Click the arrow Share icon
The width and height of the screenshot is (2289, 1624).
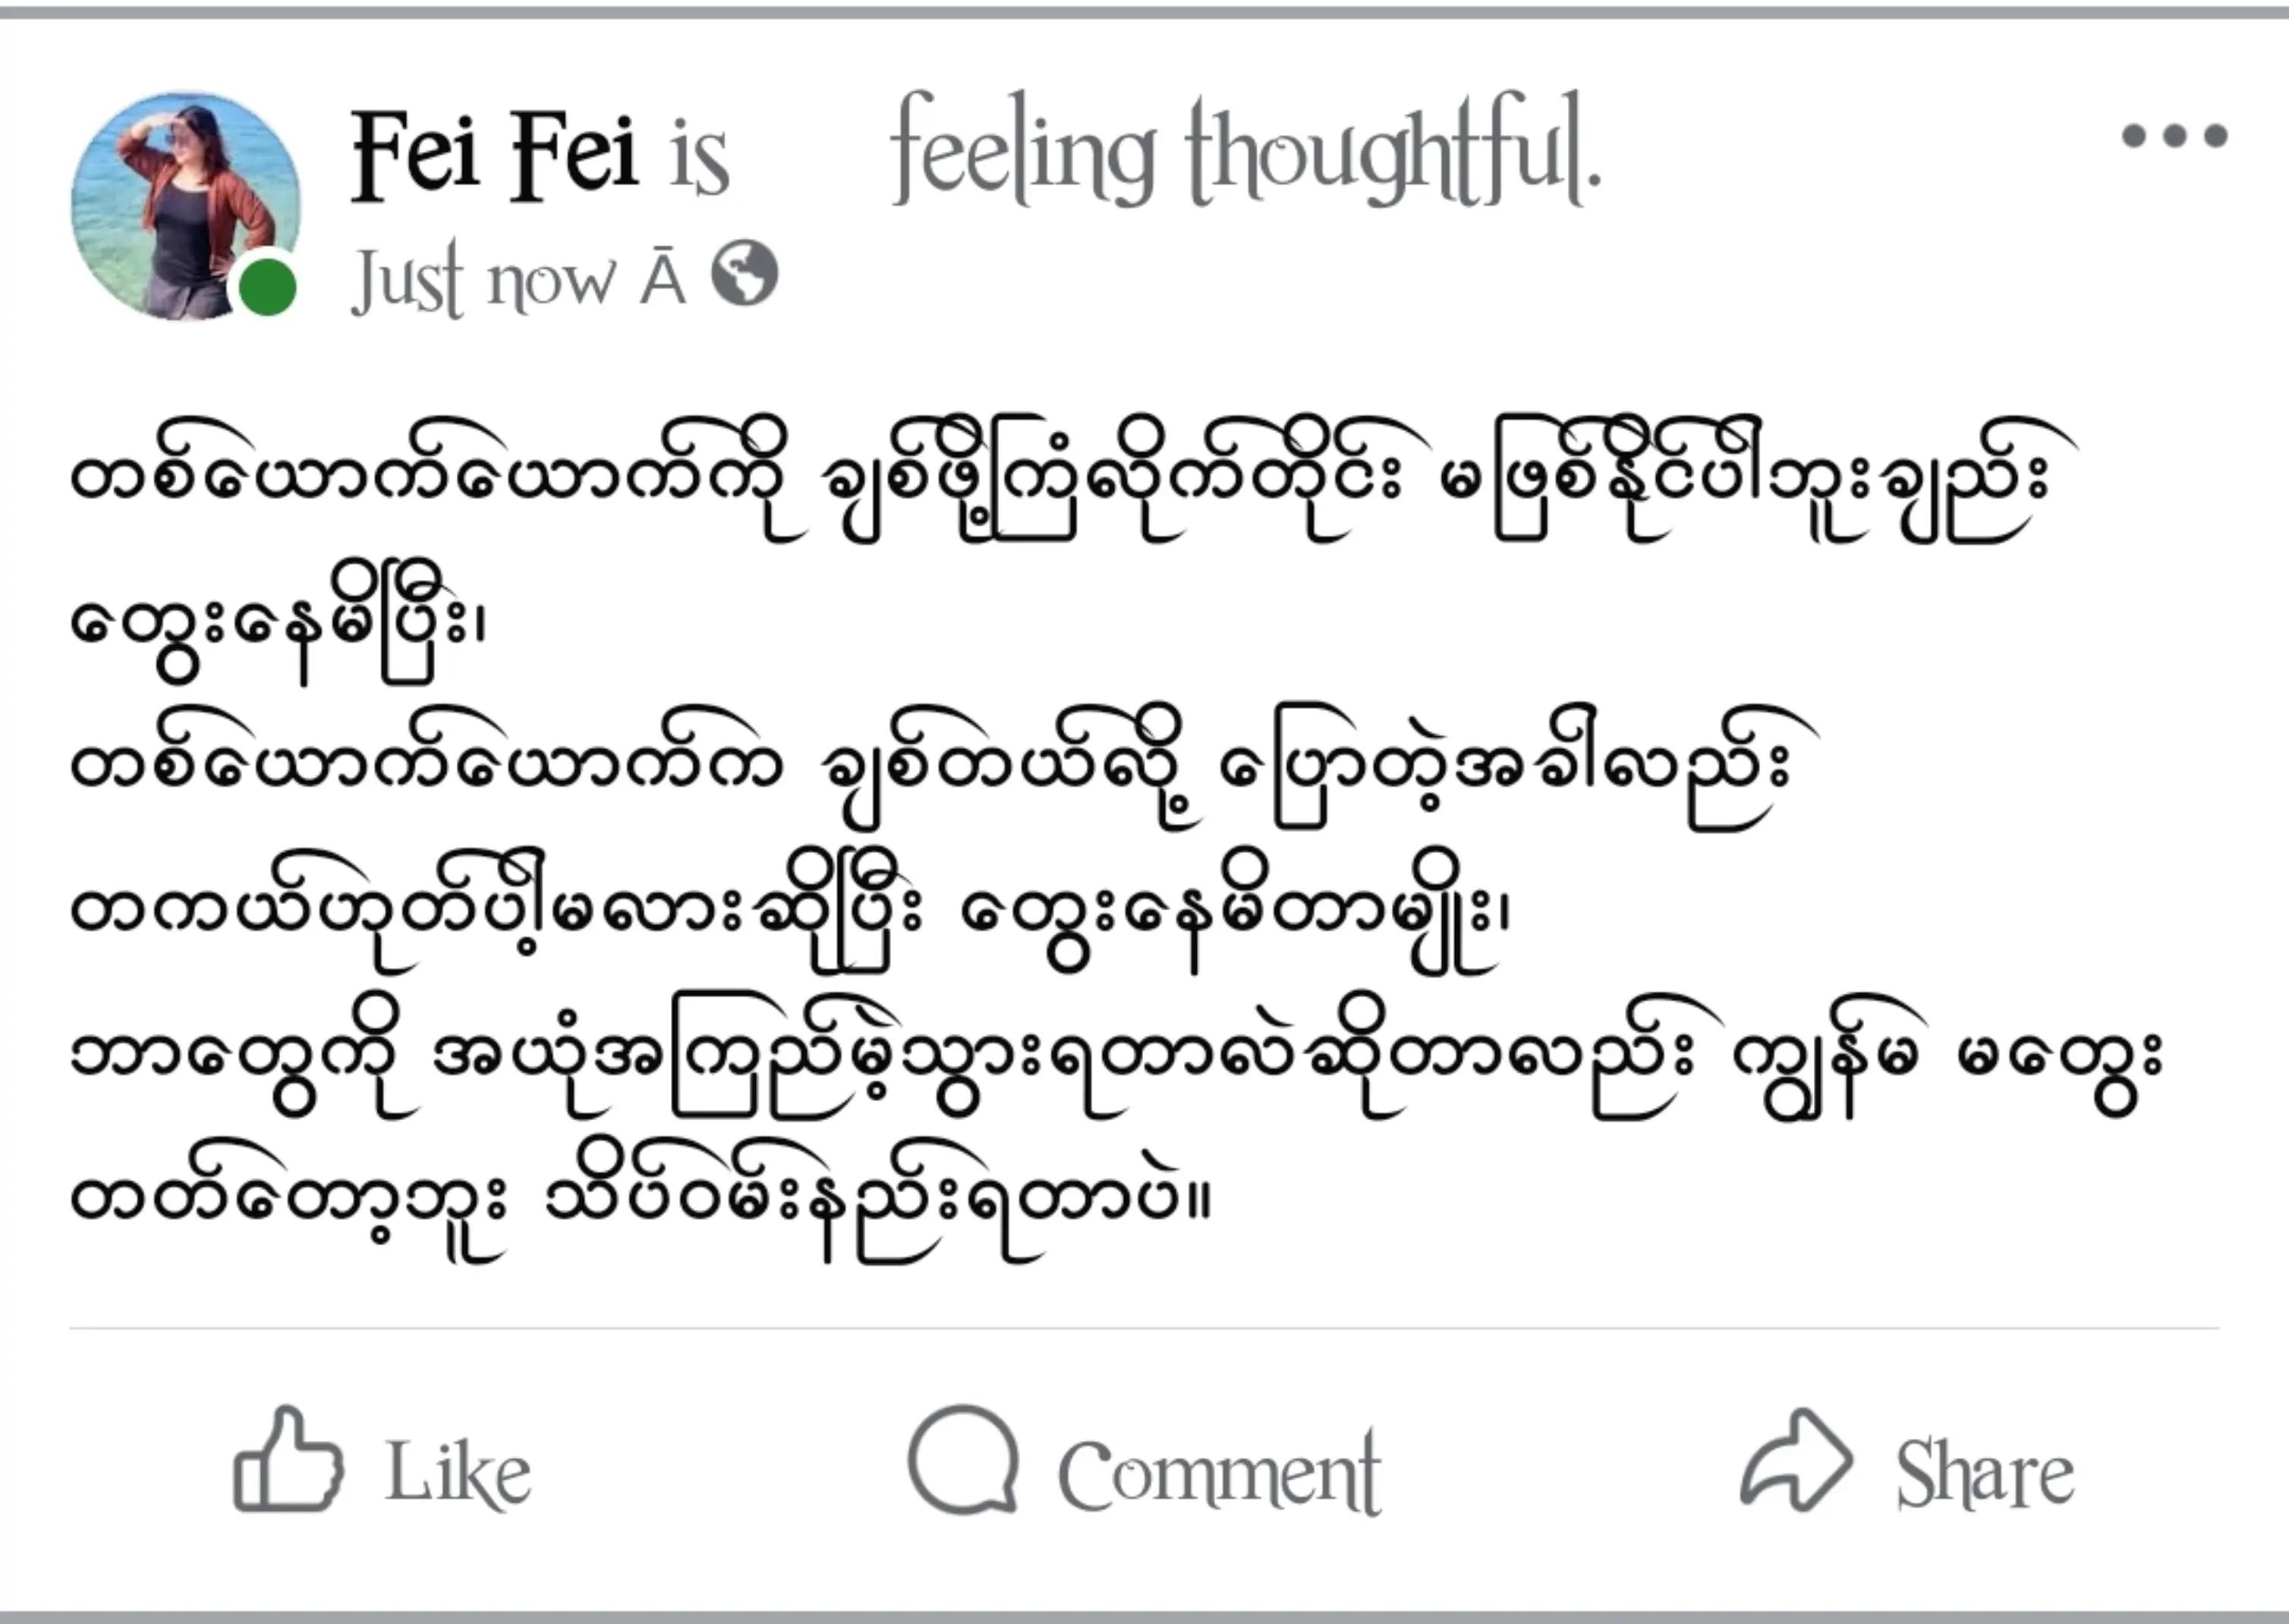(1796, 1459)
